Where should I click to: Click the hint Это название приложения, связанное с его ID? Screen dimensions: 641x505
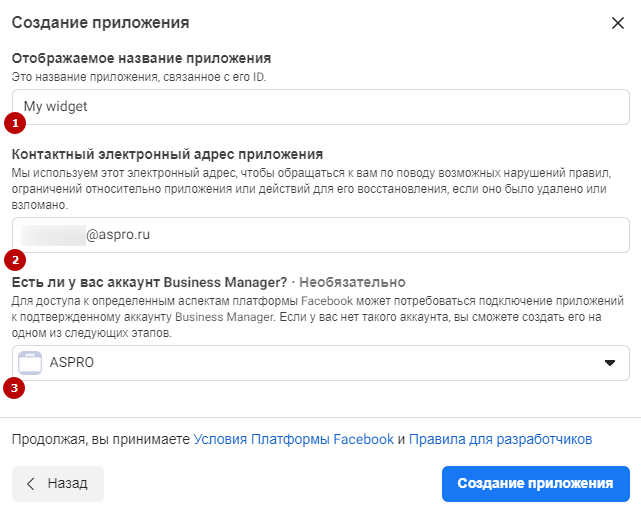tap(139, 77)
